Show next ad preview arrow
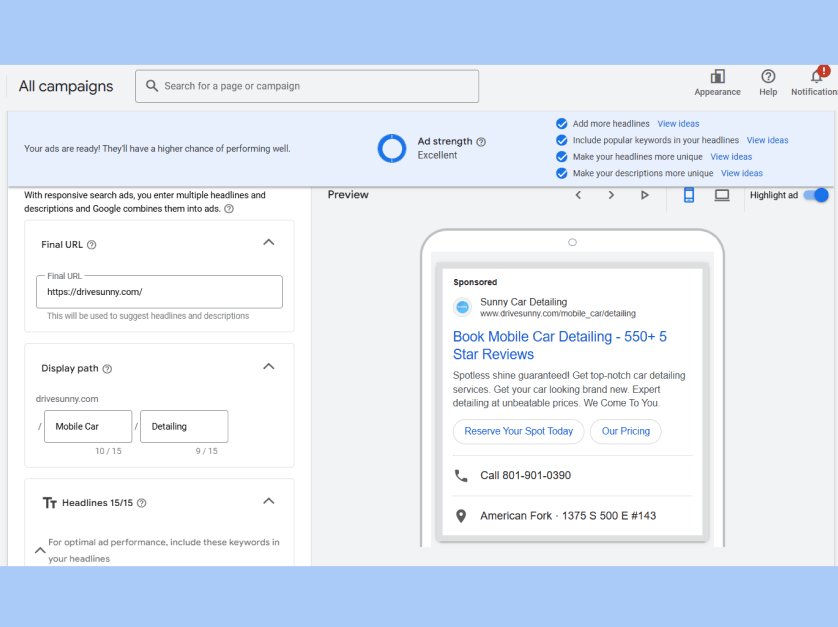This screenshot has height=627, width=838. [x=611, y=195]
